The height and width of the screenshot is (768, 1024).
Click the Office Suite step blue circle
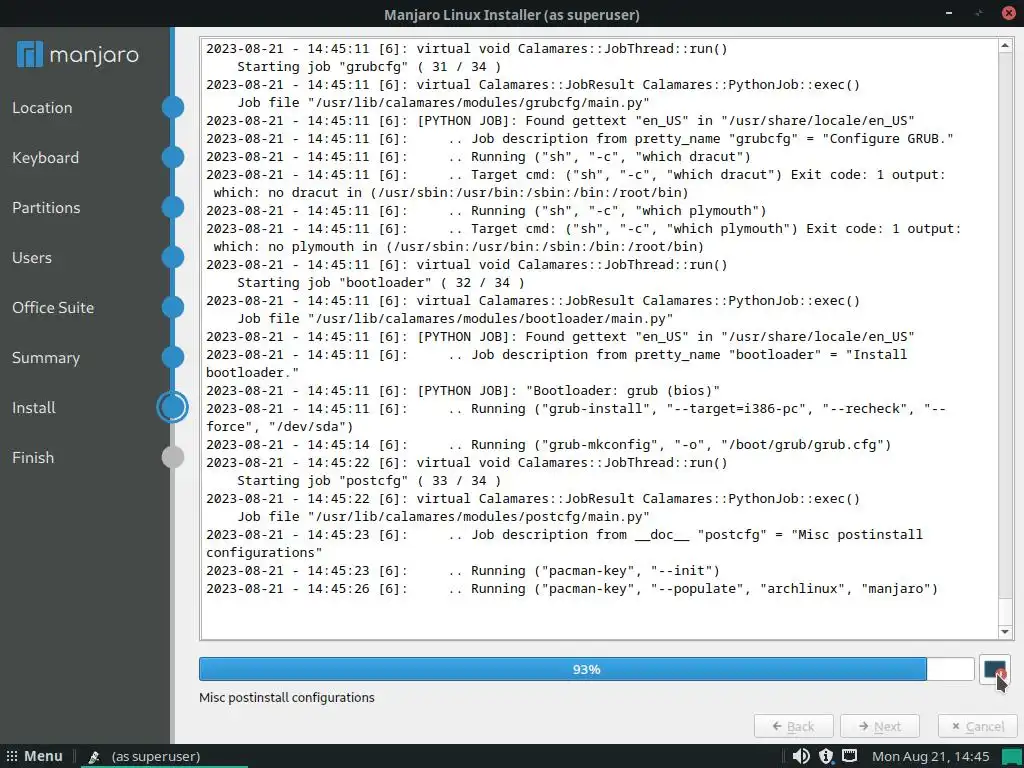[x=172, y=307]
